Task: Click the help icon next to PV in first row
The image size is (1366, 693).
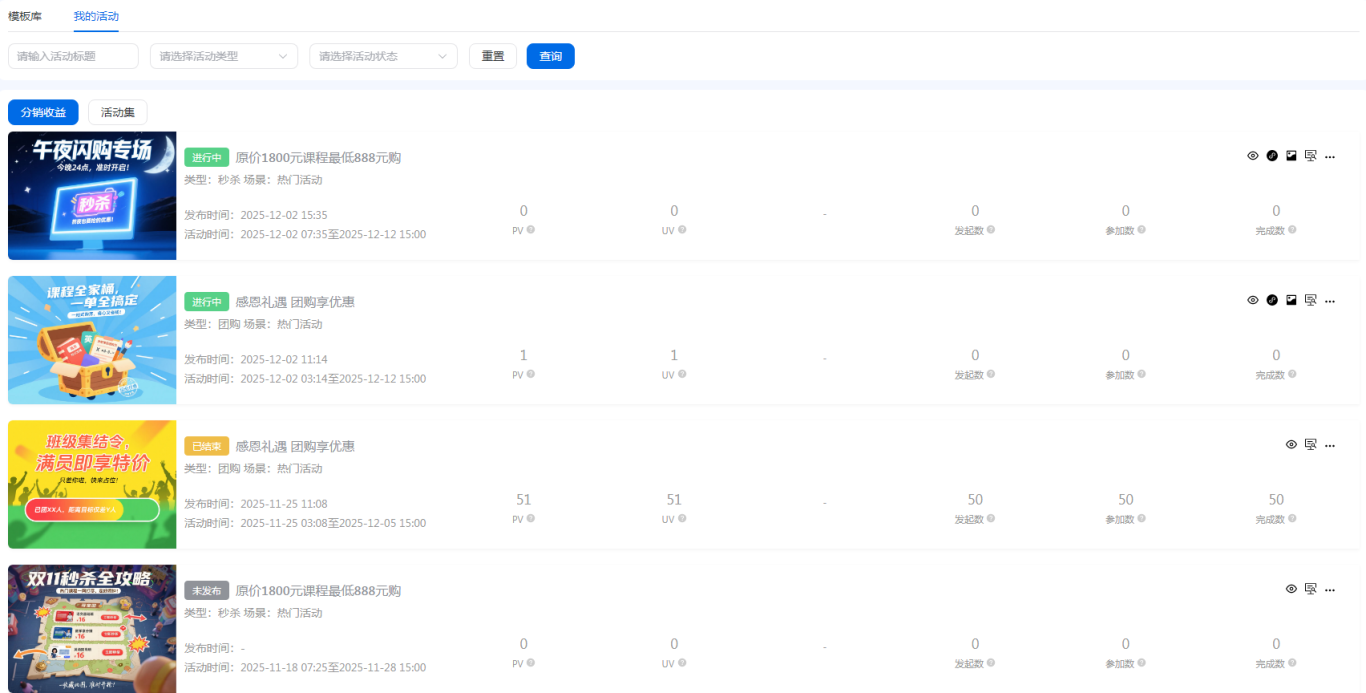Action: (531, 229)
